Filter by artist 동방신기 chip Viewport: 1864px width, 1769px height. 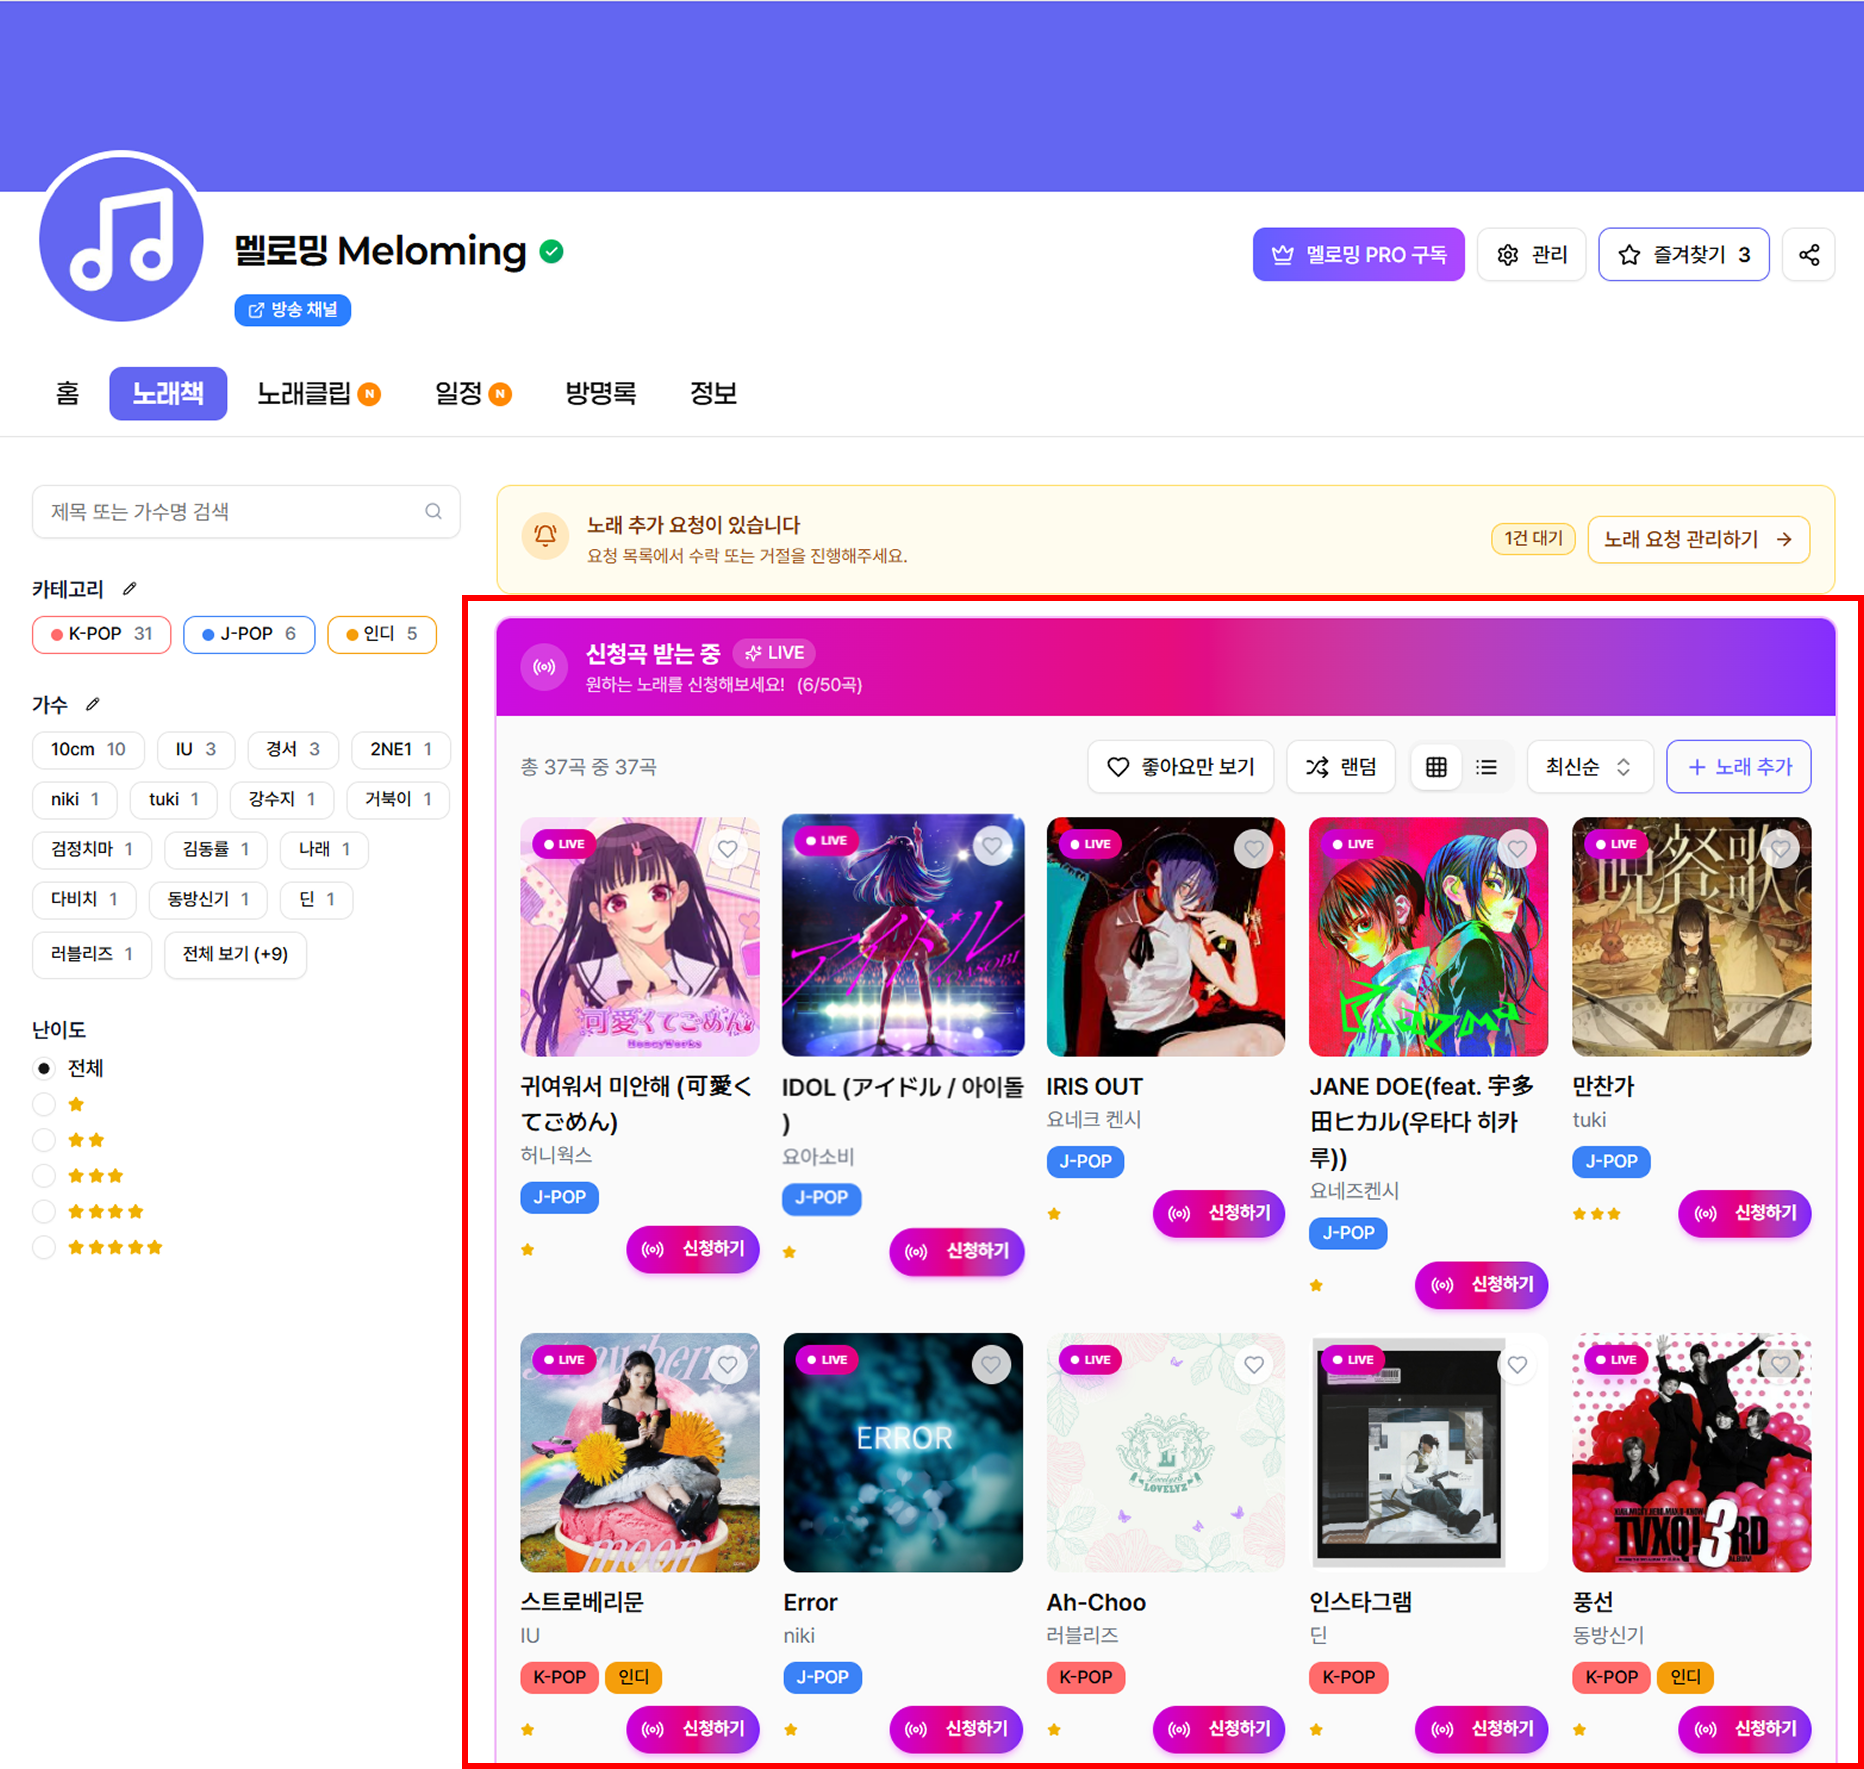[x=209, y=900]
